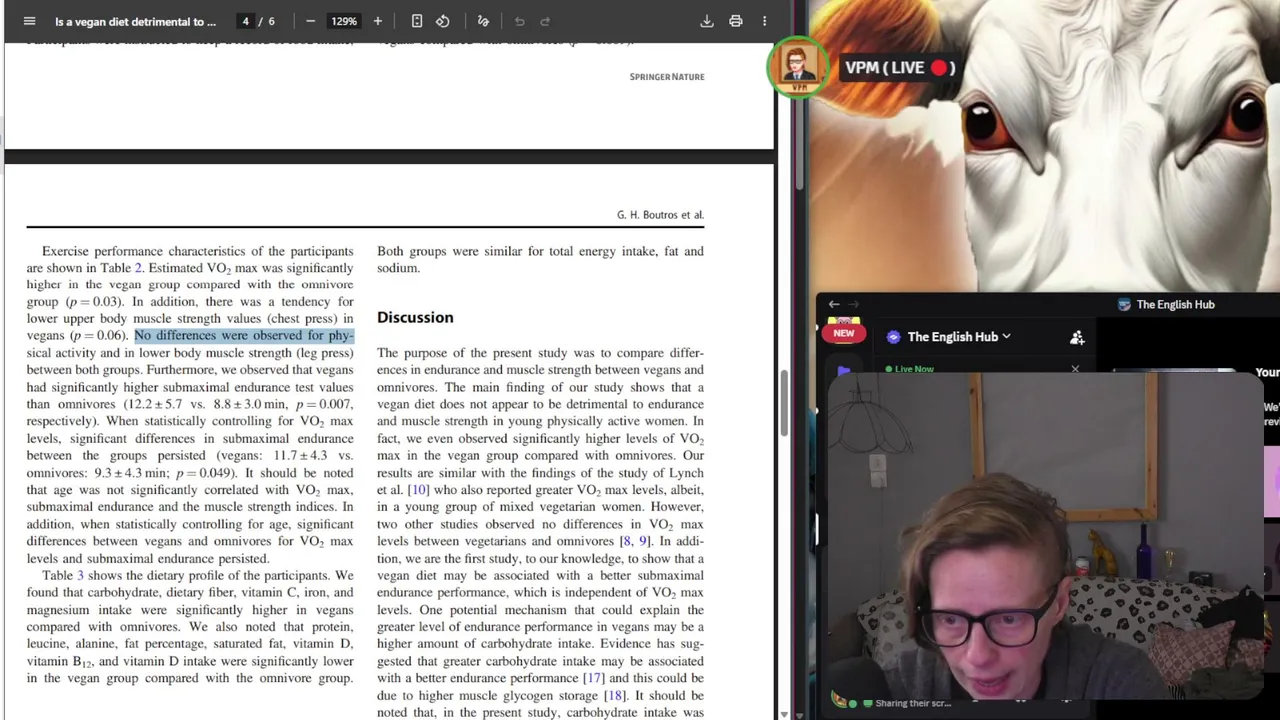
Task: Open citation link [17]
Action: [594, 678]
